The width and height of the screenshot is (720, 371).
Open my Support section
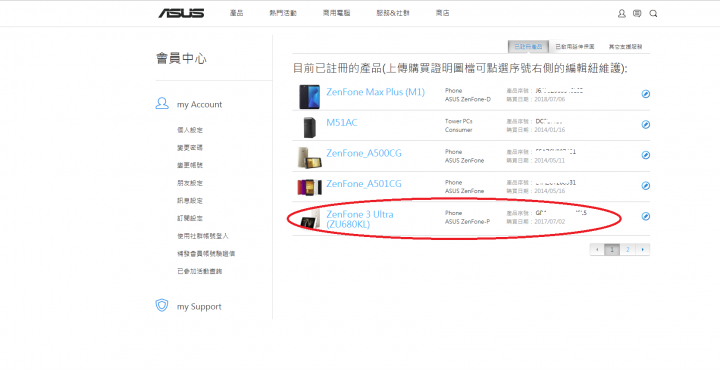point(199,307)
